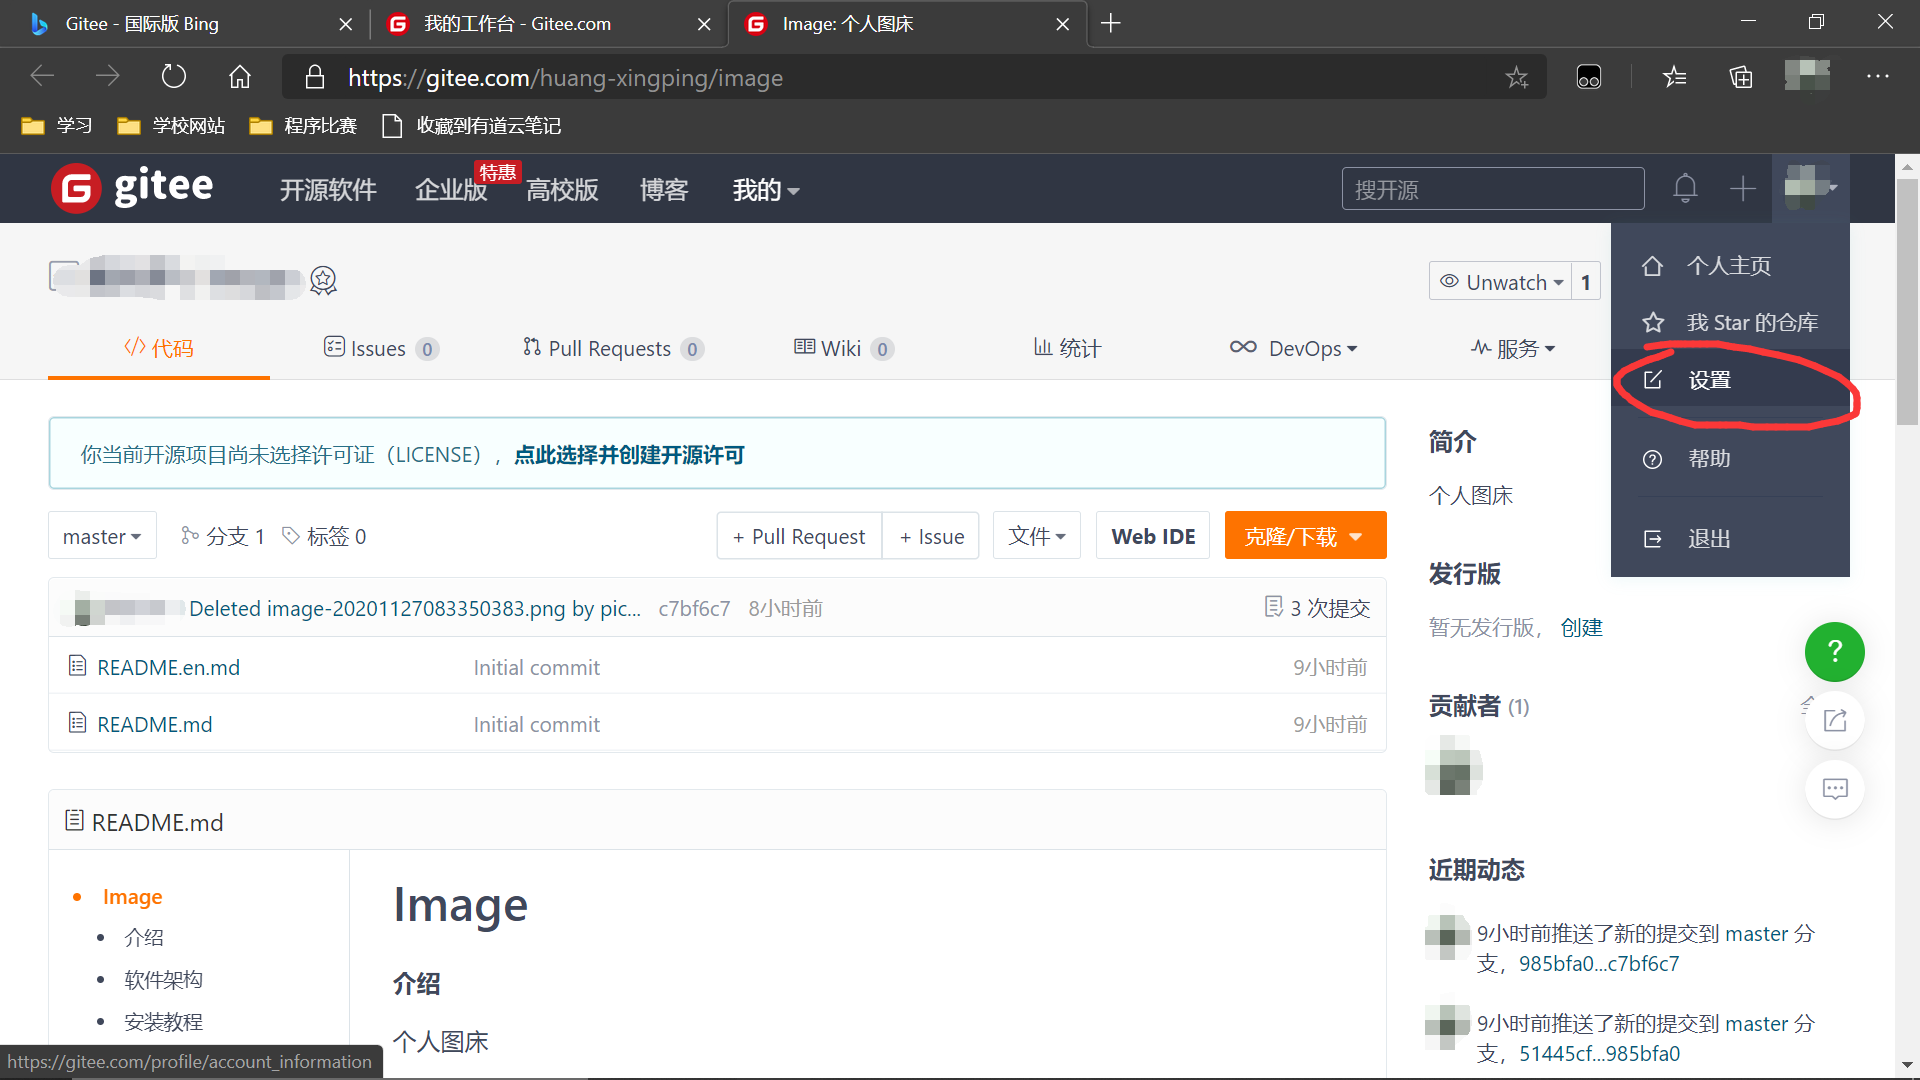This screenshot has width=1920, height=1080.
Task: Click 标签 0 tags link
Action: point(324,536)
